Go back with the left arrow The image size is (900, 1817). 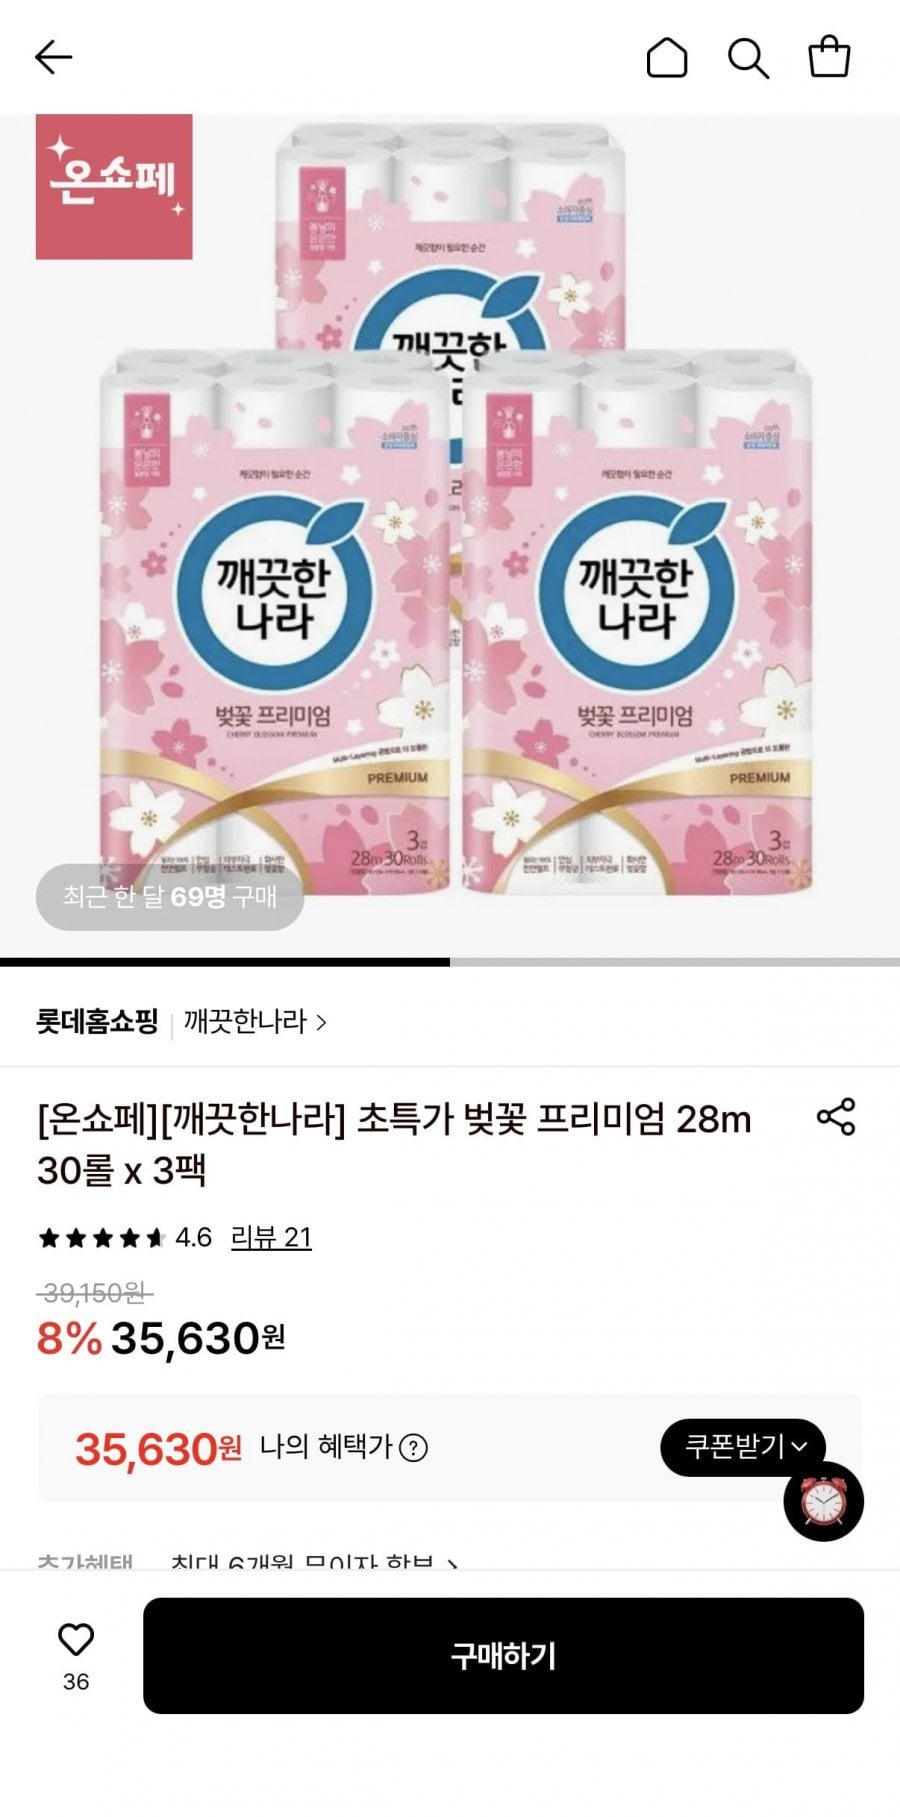(x=54, y=58)
